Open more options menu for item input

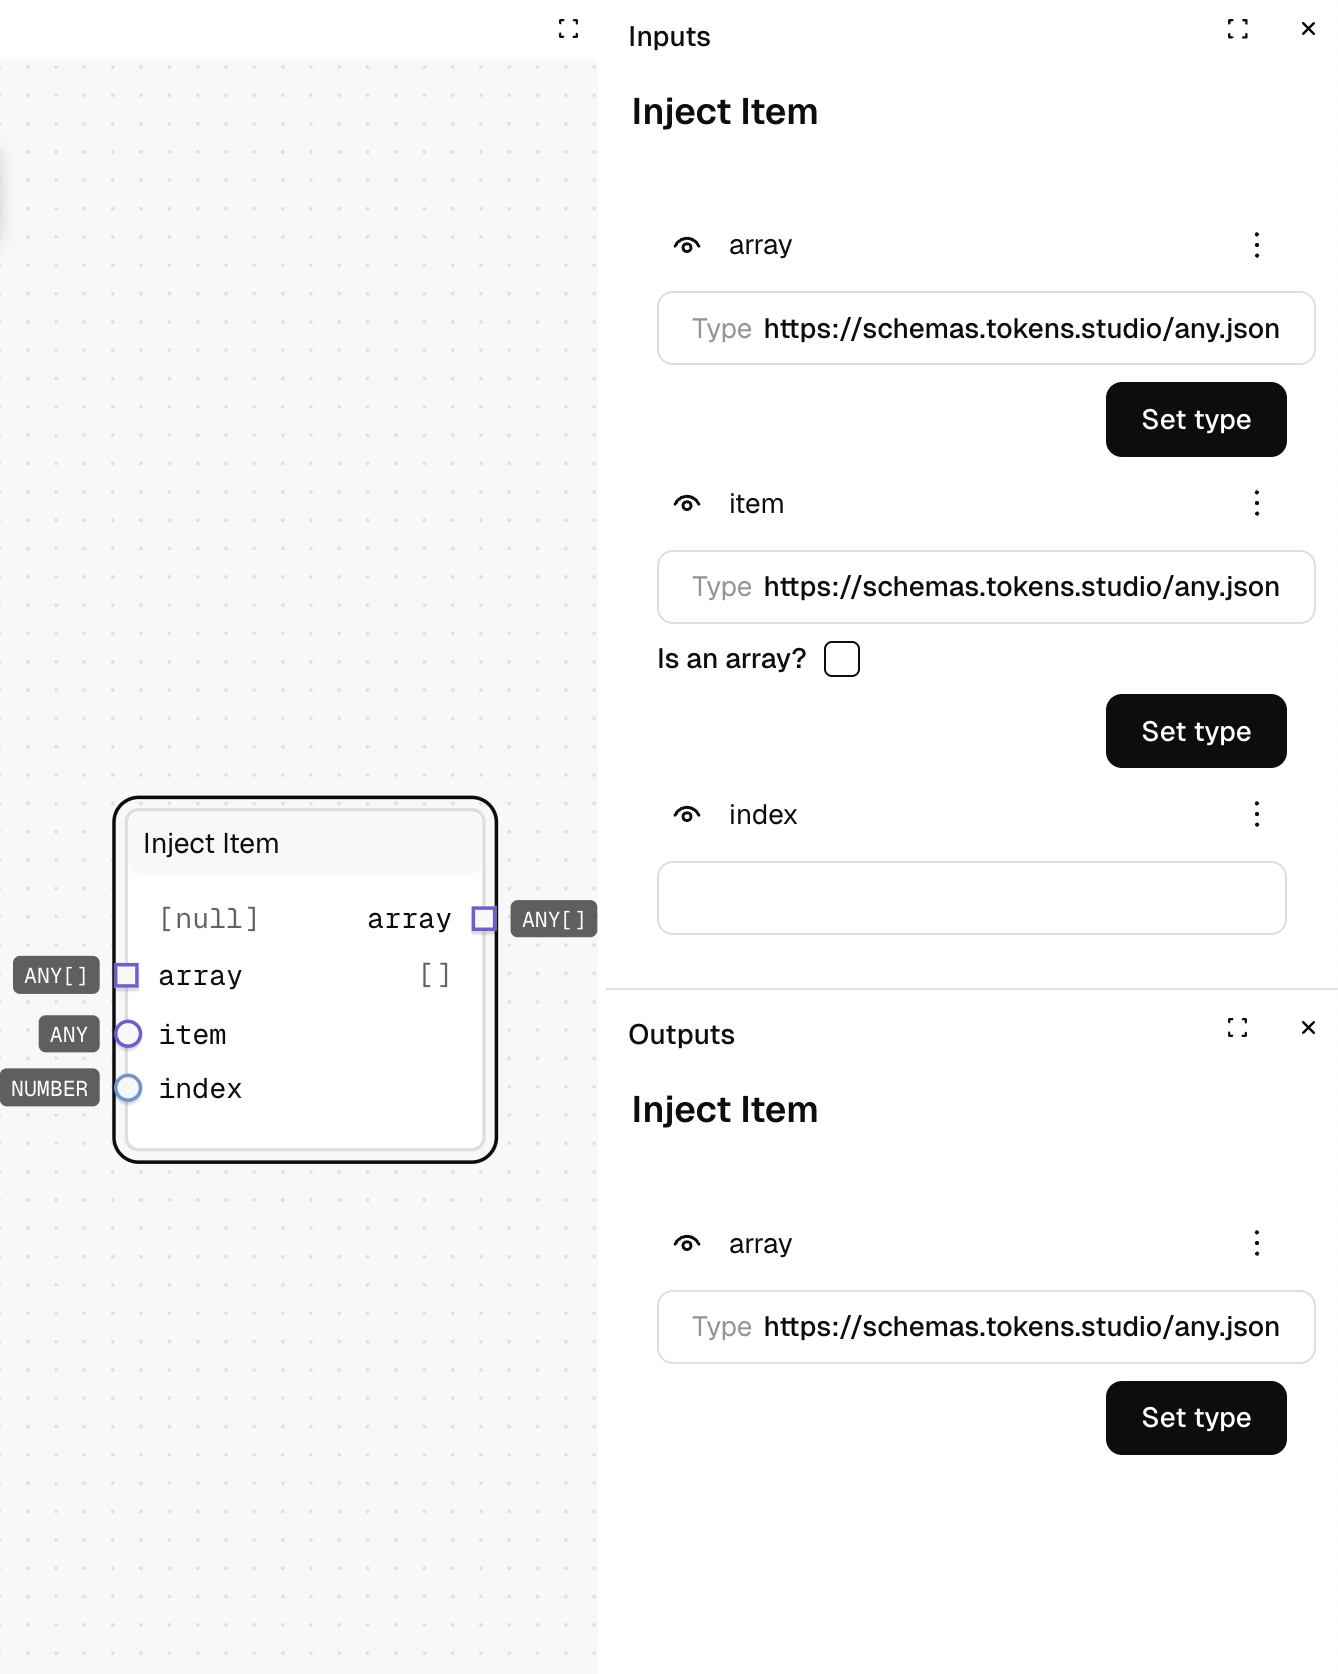tap(1257, 503)
